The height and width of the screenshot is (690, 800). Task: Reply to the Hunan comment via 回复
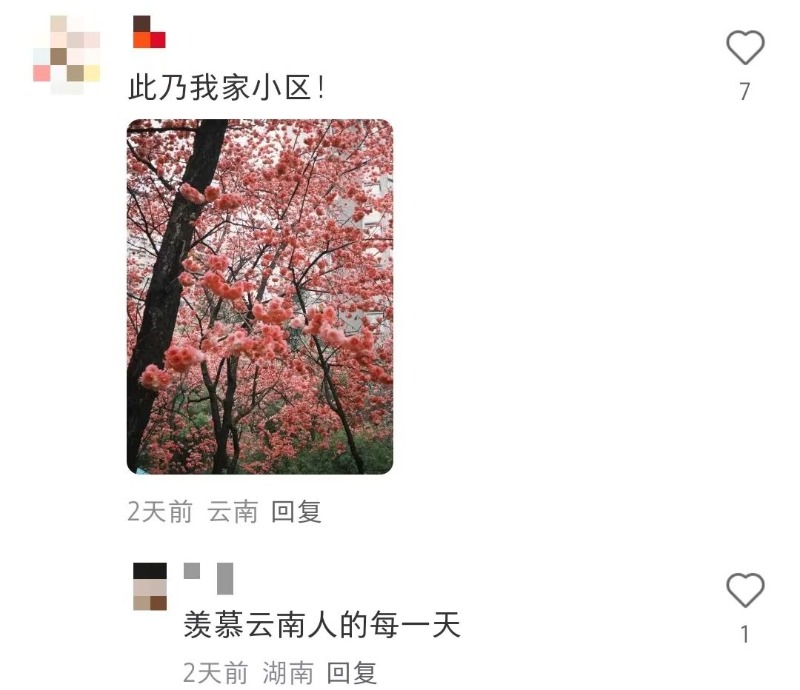[x=352, y=673]
